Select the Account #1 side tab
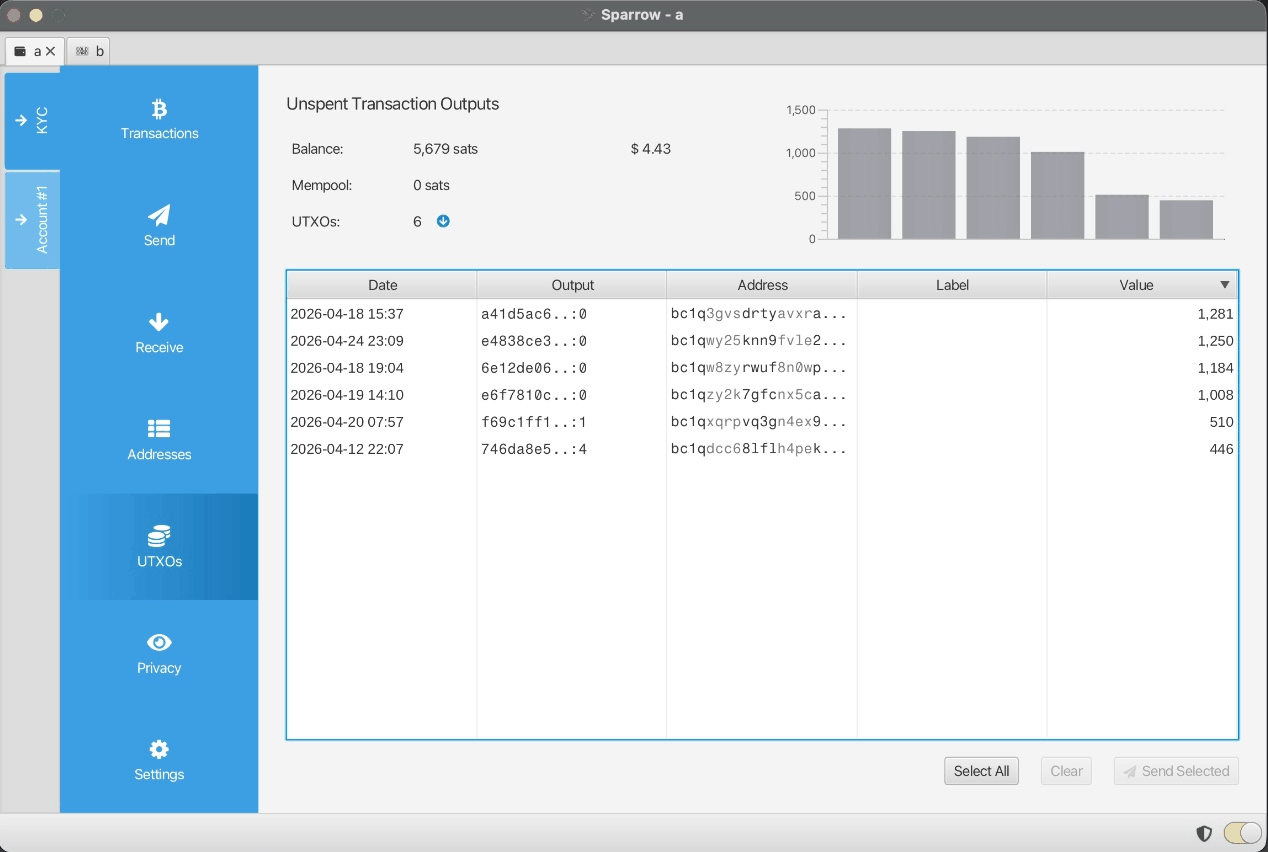 (x=33, y=220)
